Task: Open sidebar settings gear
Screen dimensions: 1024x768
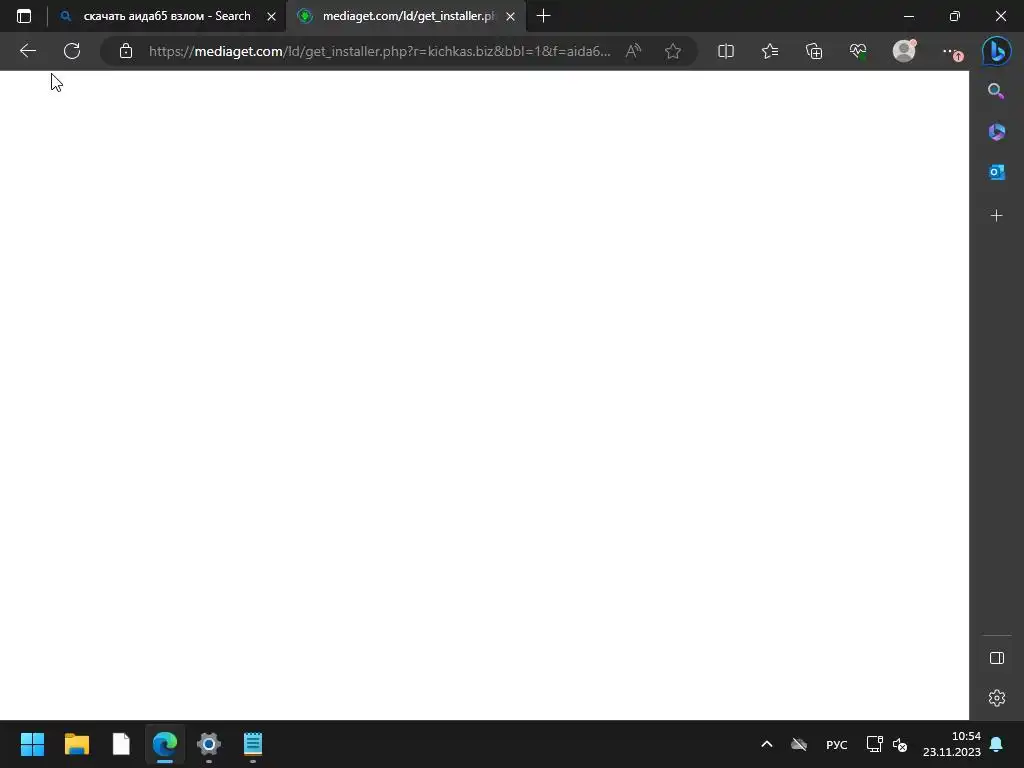Action: coord(997,698)
